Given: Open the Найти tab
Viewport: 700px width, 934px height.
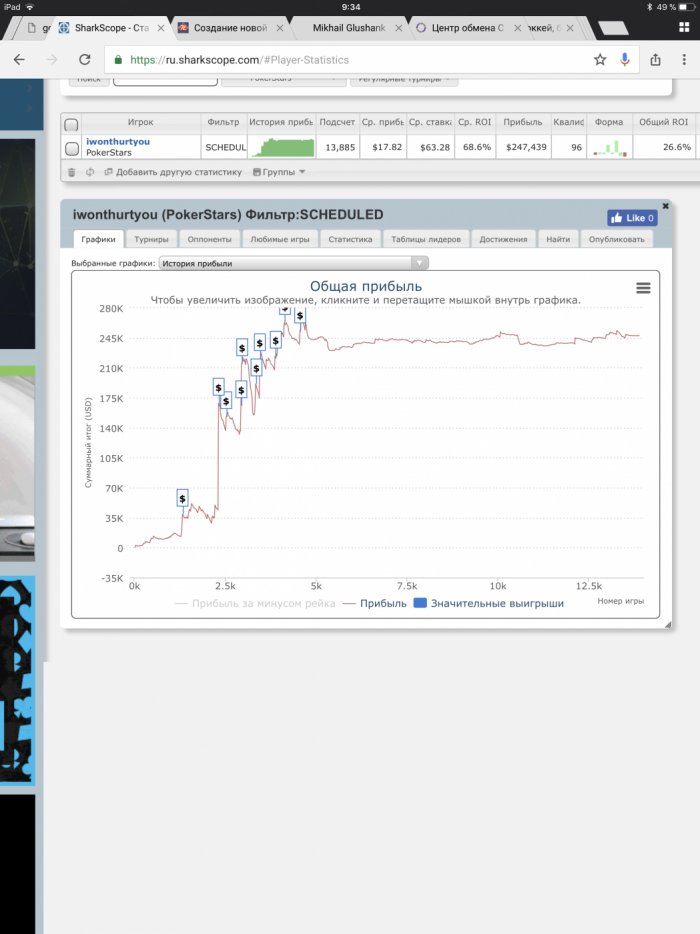Looking at the screenshot, I should pos(558,239).
